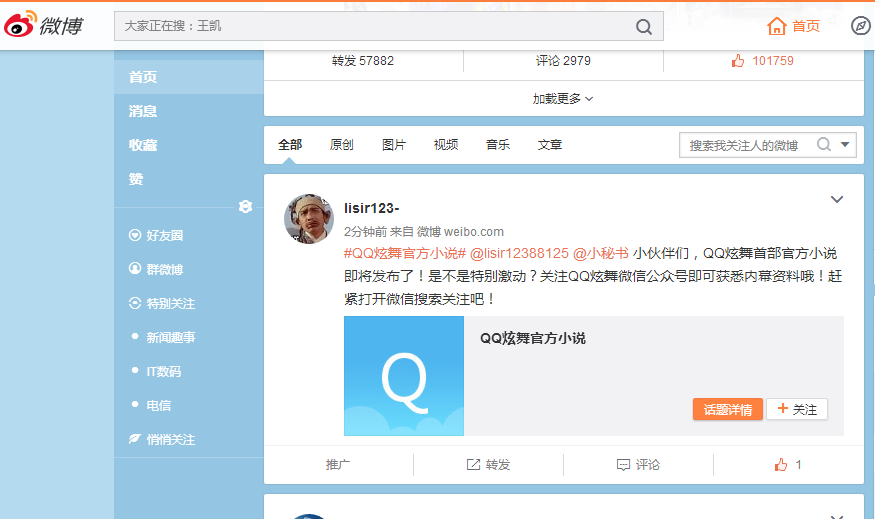Open the @lisir12388125 mention
The image size is (875, 519).
click(x=519, y=253)
